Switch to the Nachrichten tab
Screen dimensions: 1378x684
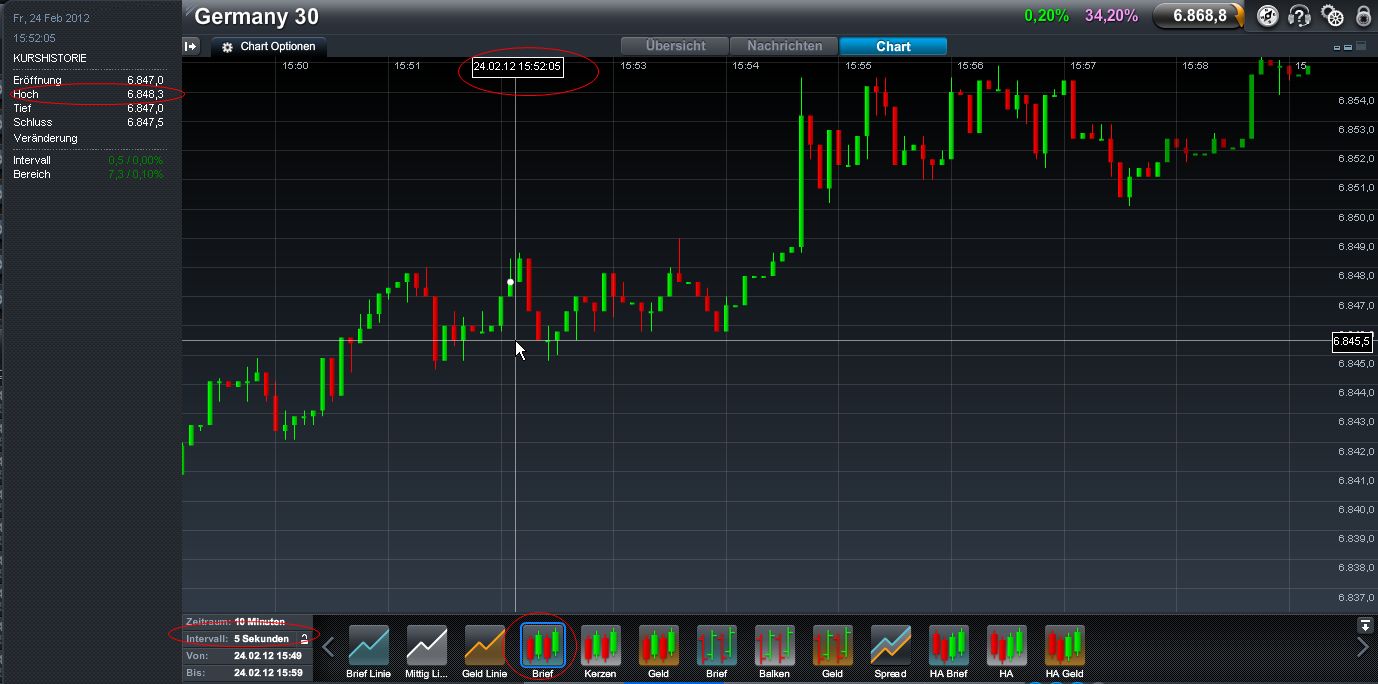tap(785, 46)
